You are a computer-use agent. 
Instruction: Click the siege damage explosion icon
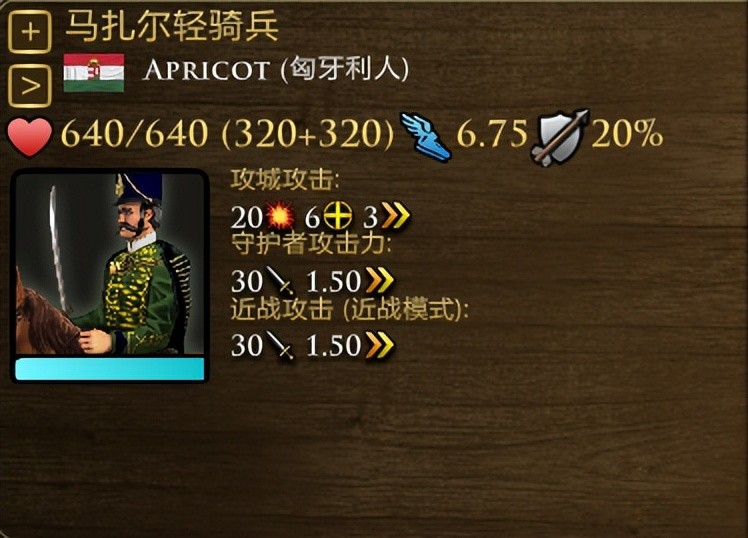[x=281, y=217]
